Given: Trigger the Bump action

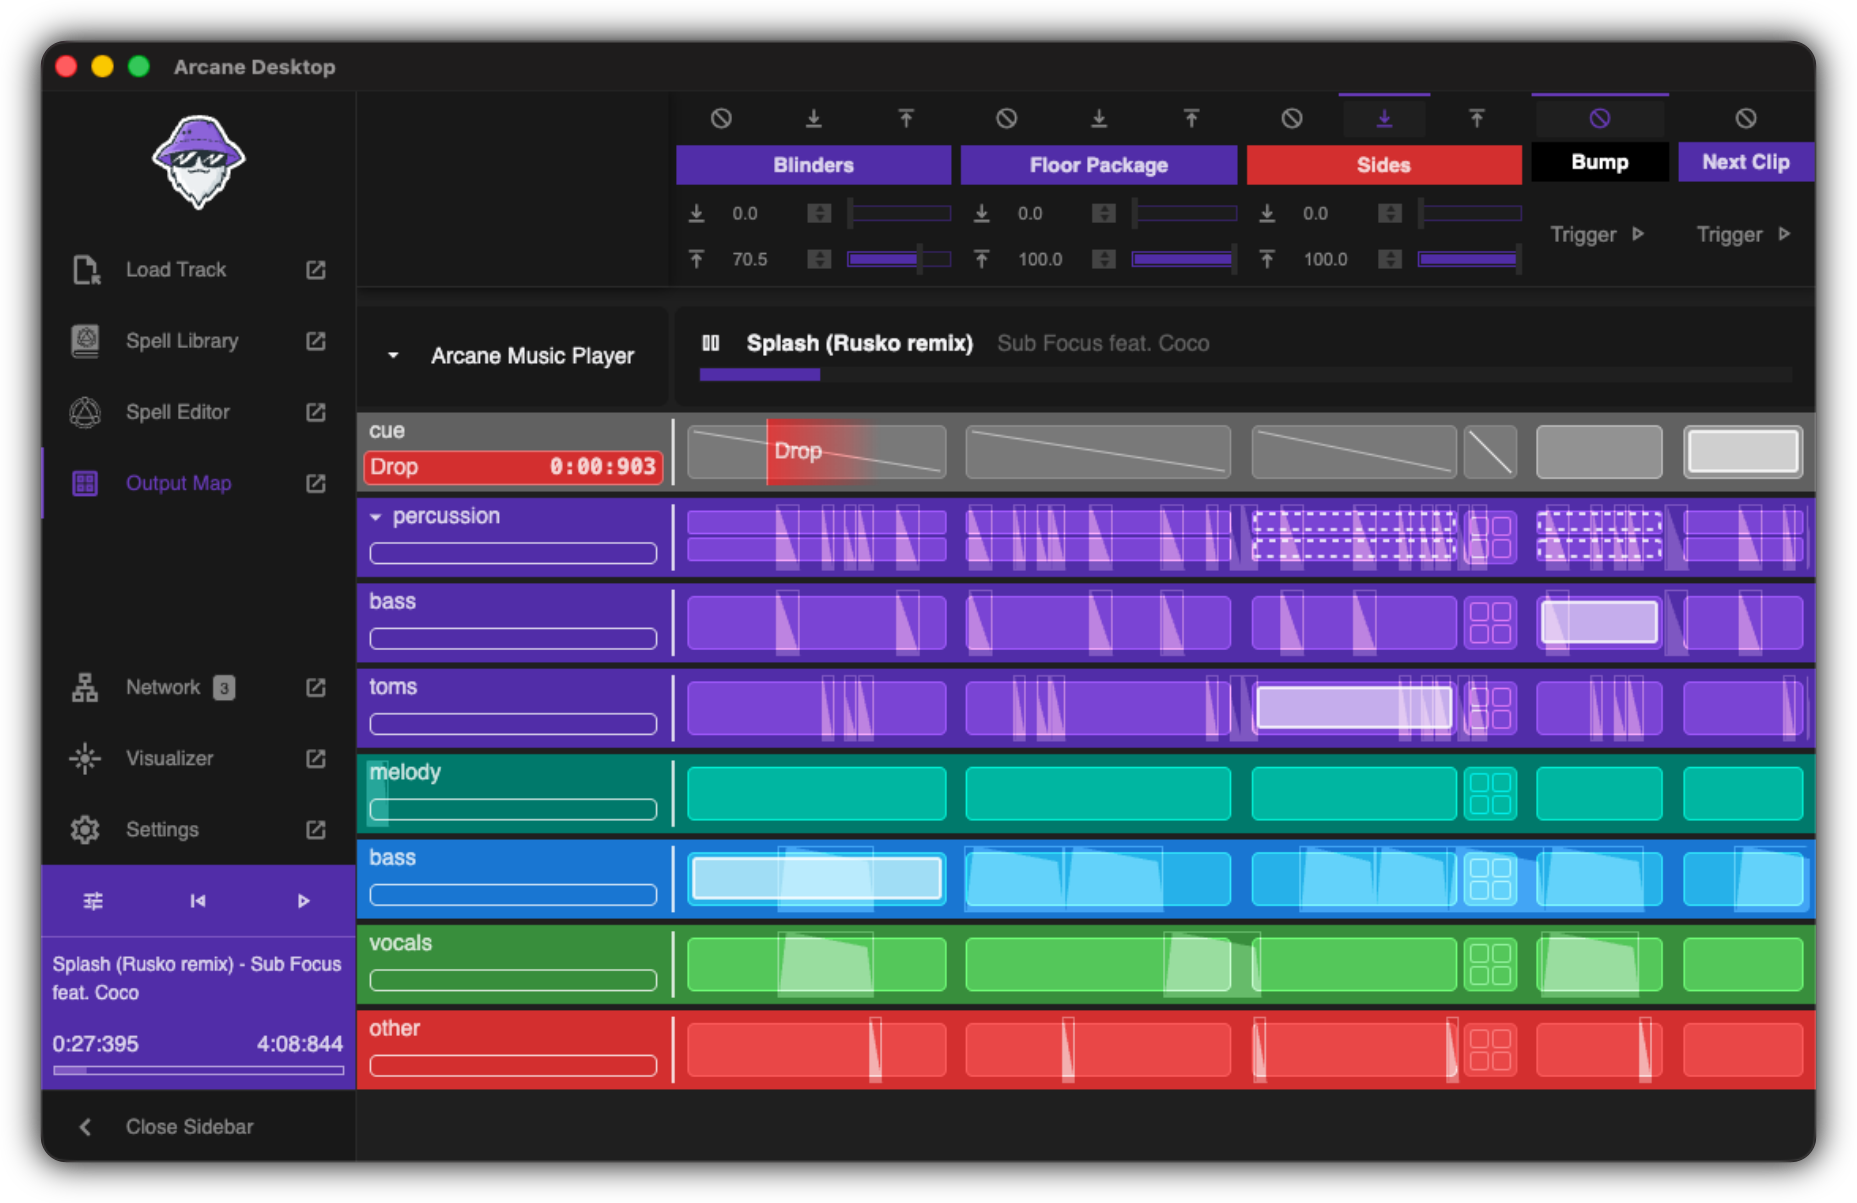Looking at the screenshot, I should [1597, 234].
